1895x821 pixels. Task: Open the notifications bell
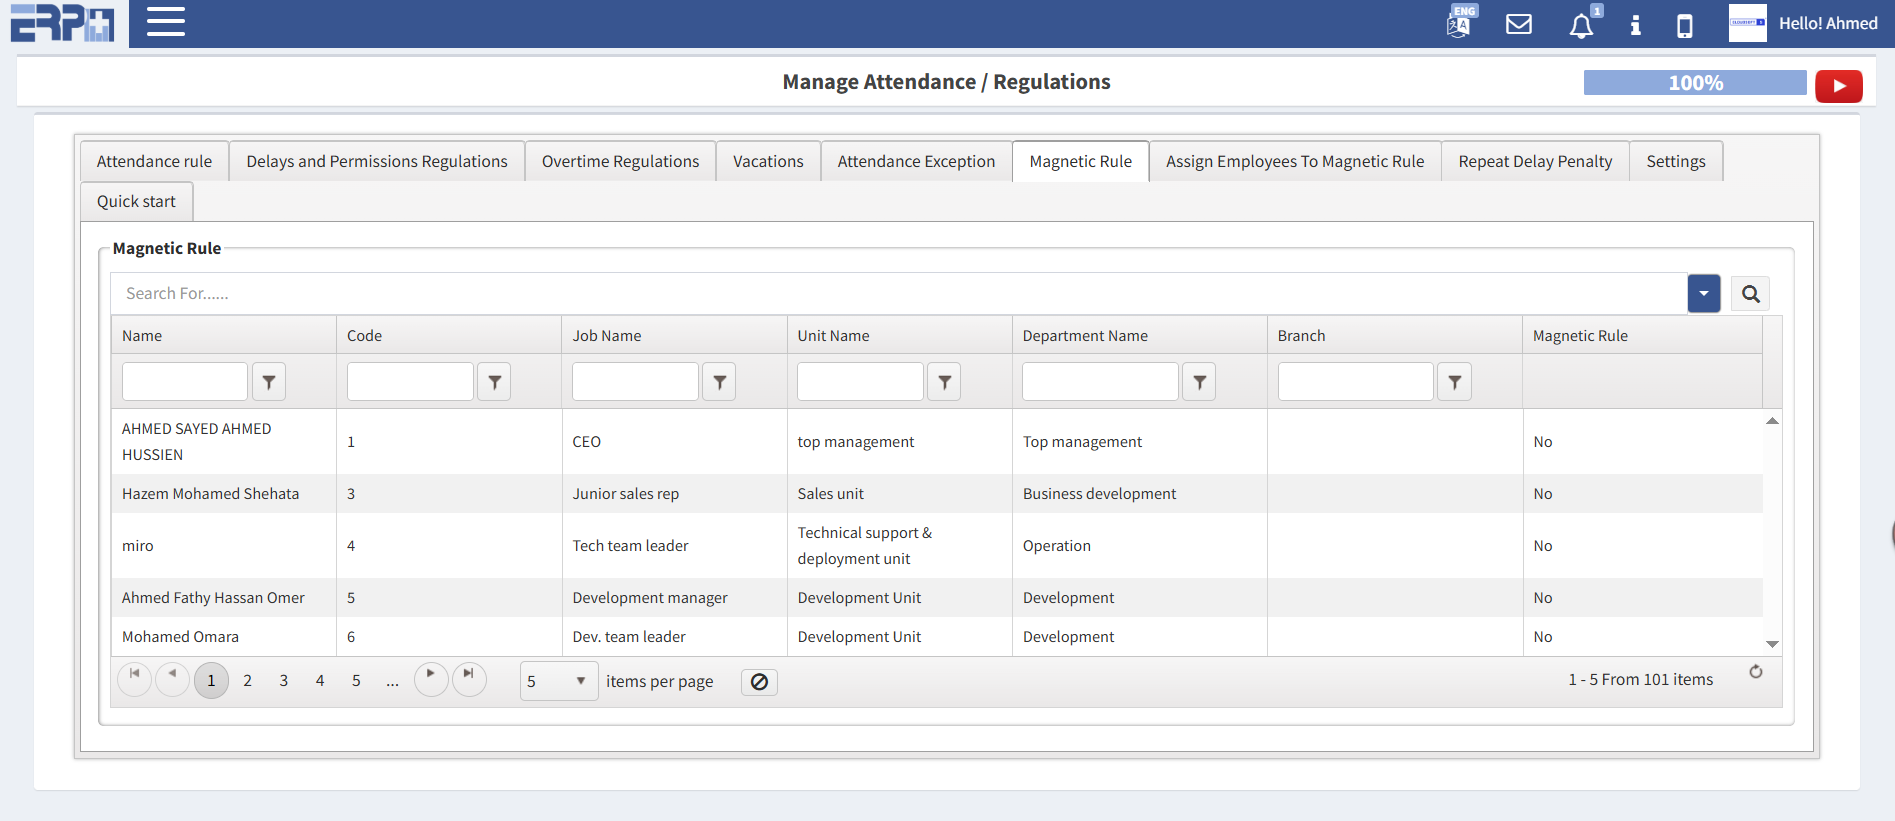click(x=1581, y=25)
